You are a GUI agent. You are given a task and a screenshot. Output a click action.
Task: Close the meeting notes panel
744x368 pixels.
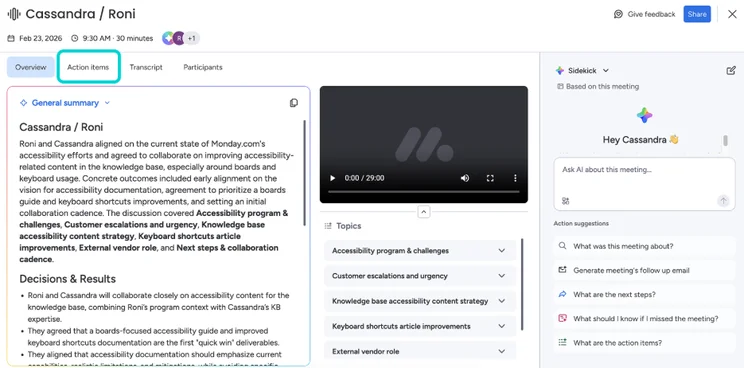tap(732, 14)
